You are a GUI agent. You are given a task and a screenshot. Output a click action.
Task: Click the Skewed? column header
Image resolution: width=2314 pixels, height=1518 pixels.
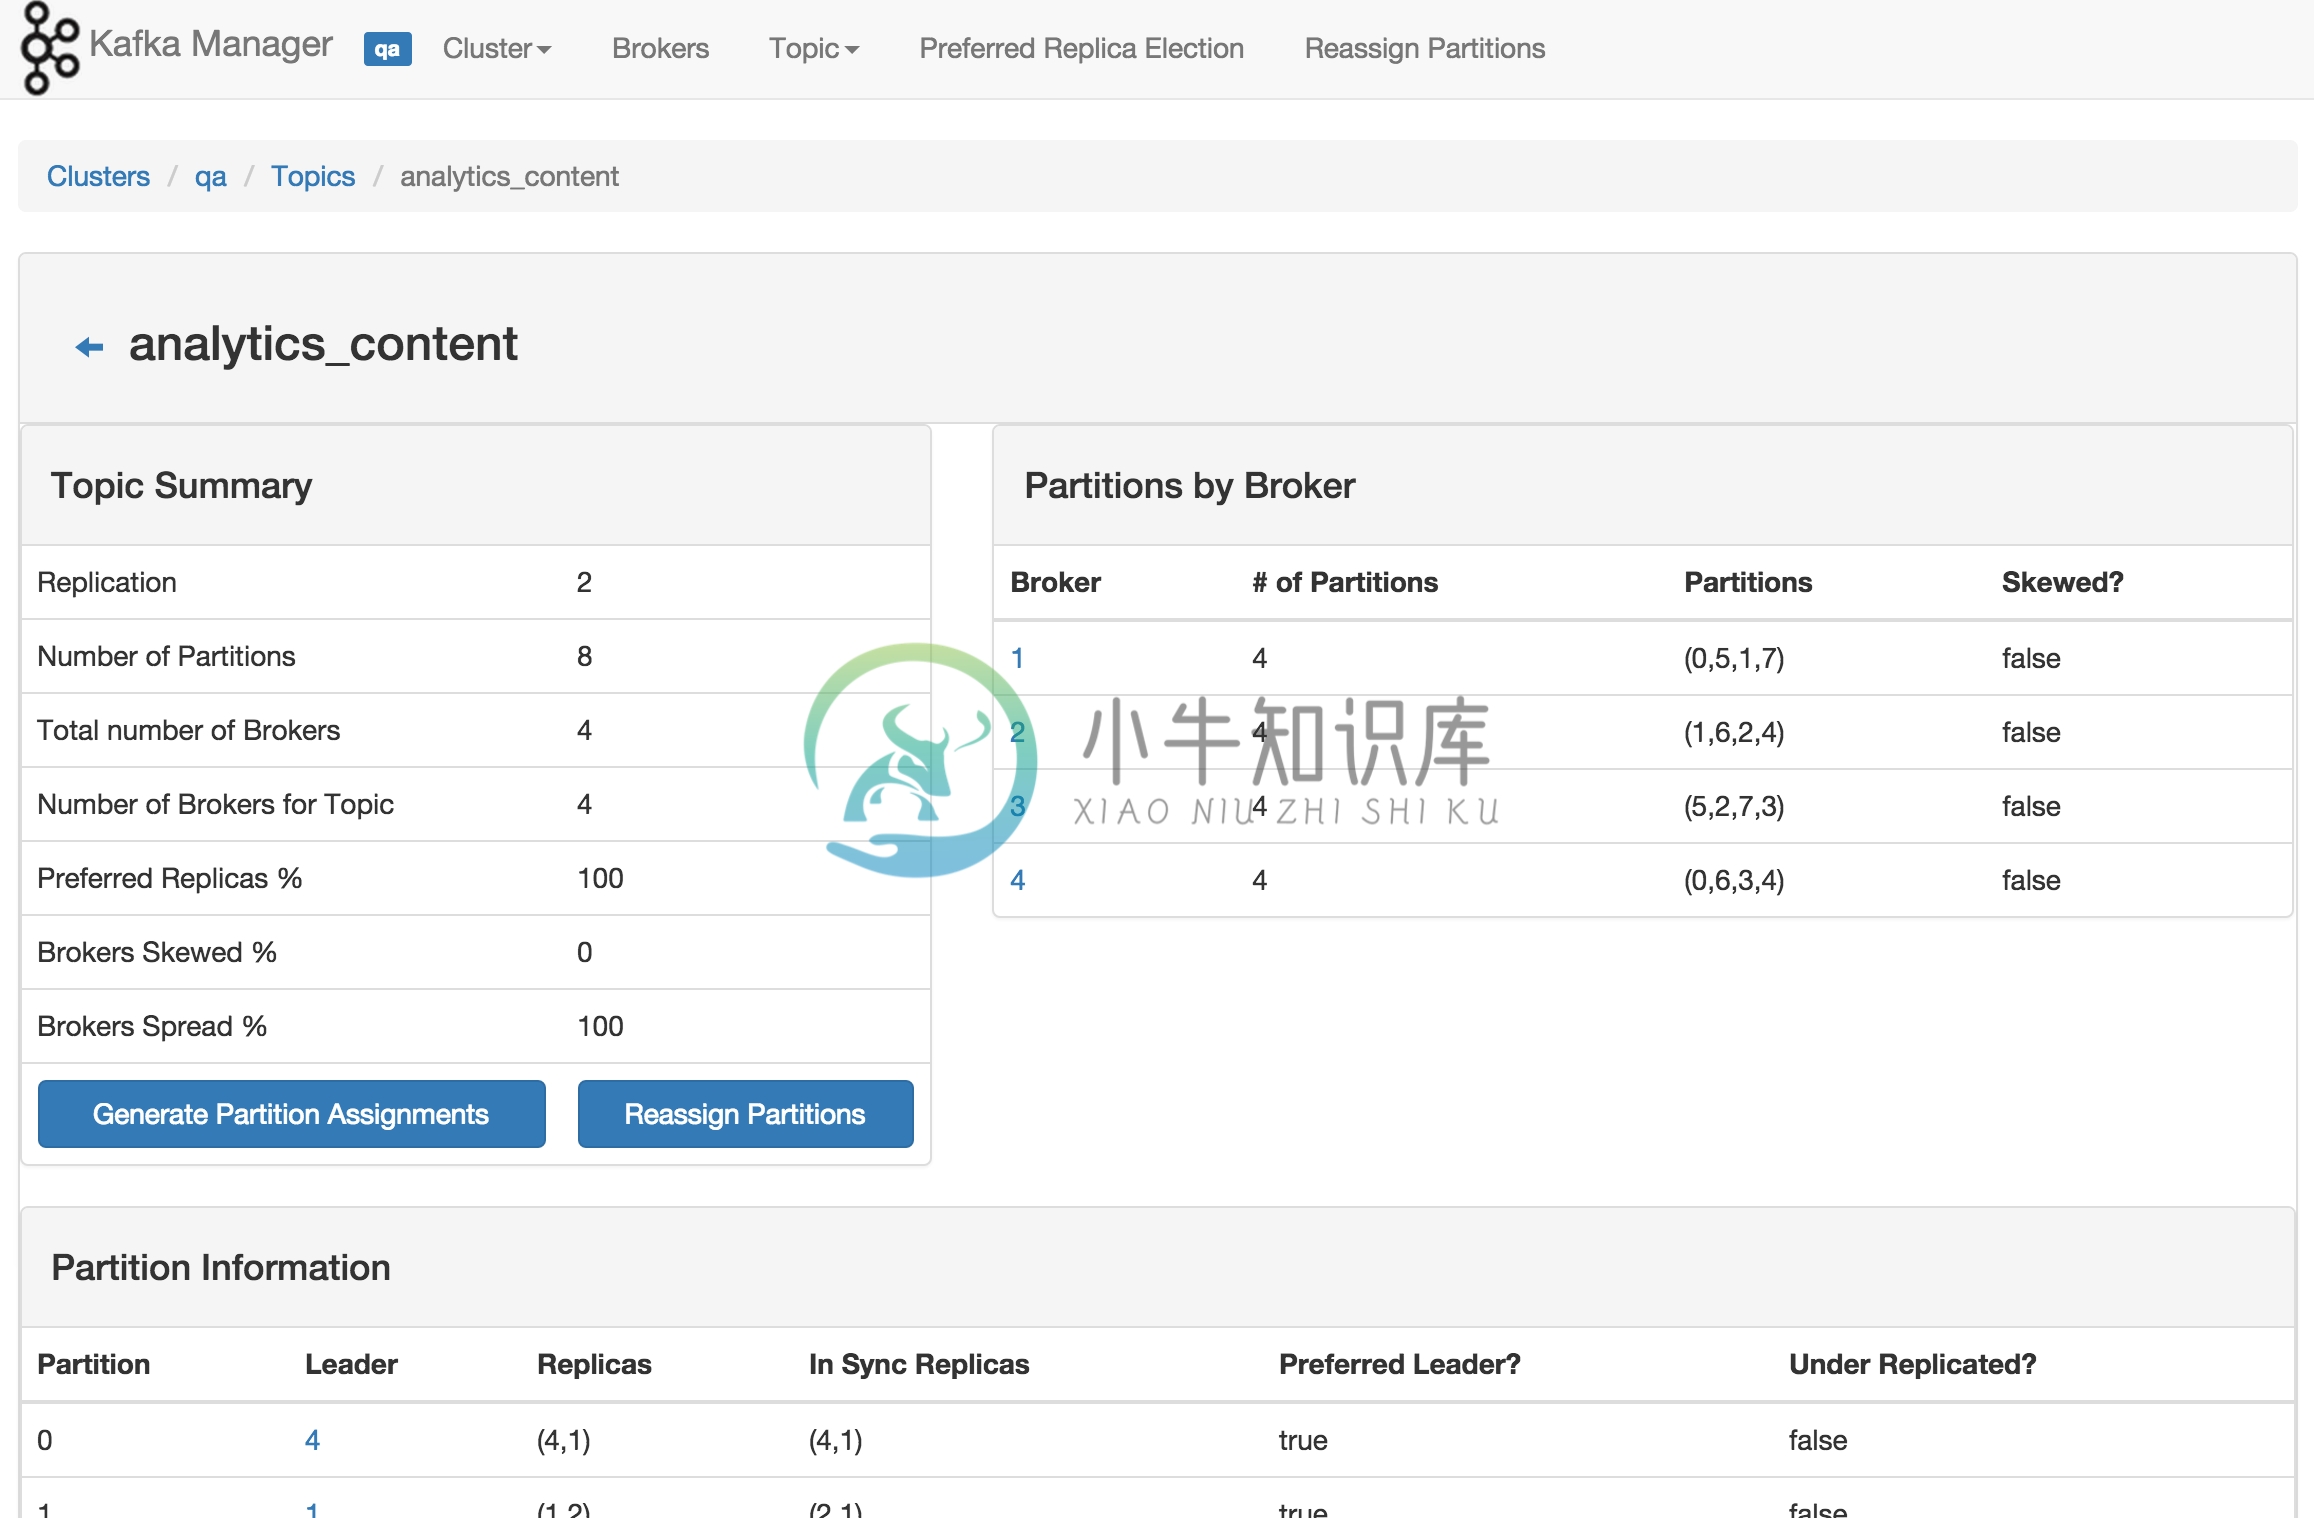click(2062, 582)
